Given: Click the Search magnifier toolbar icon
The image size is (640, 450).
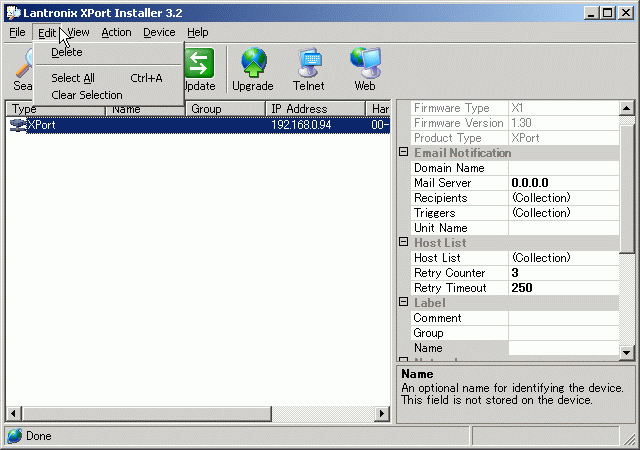Looking at the screenshot, I should [24, 63].
